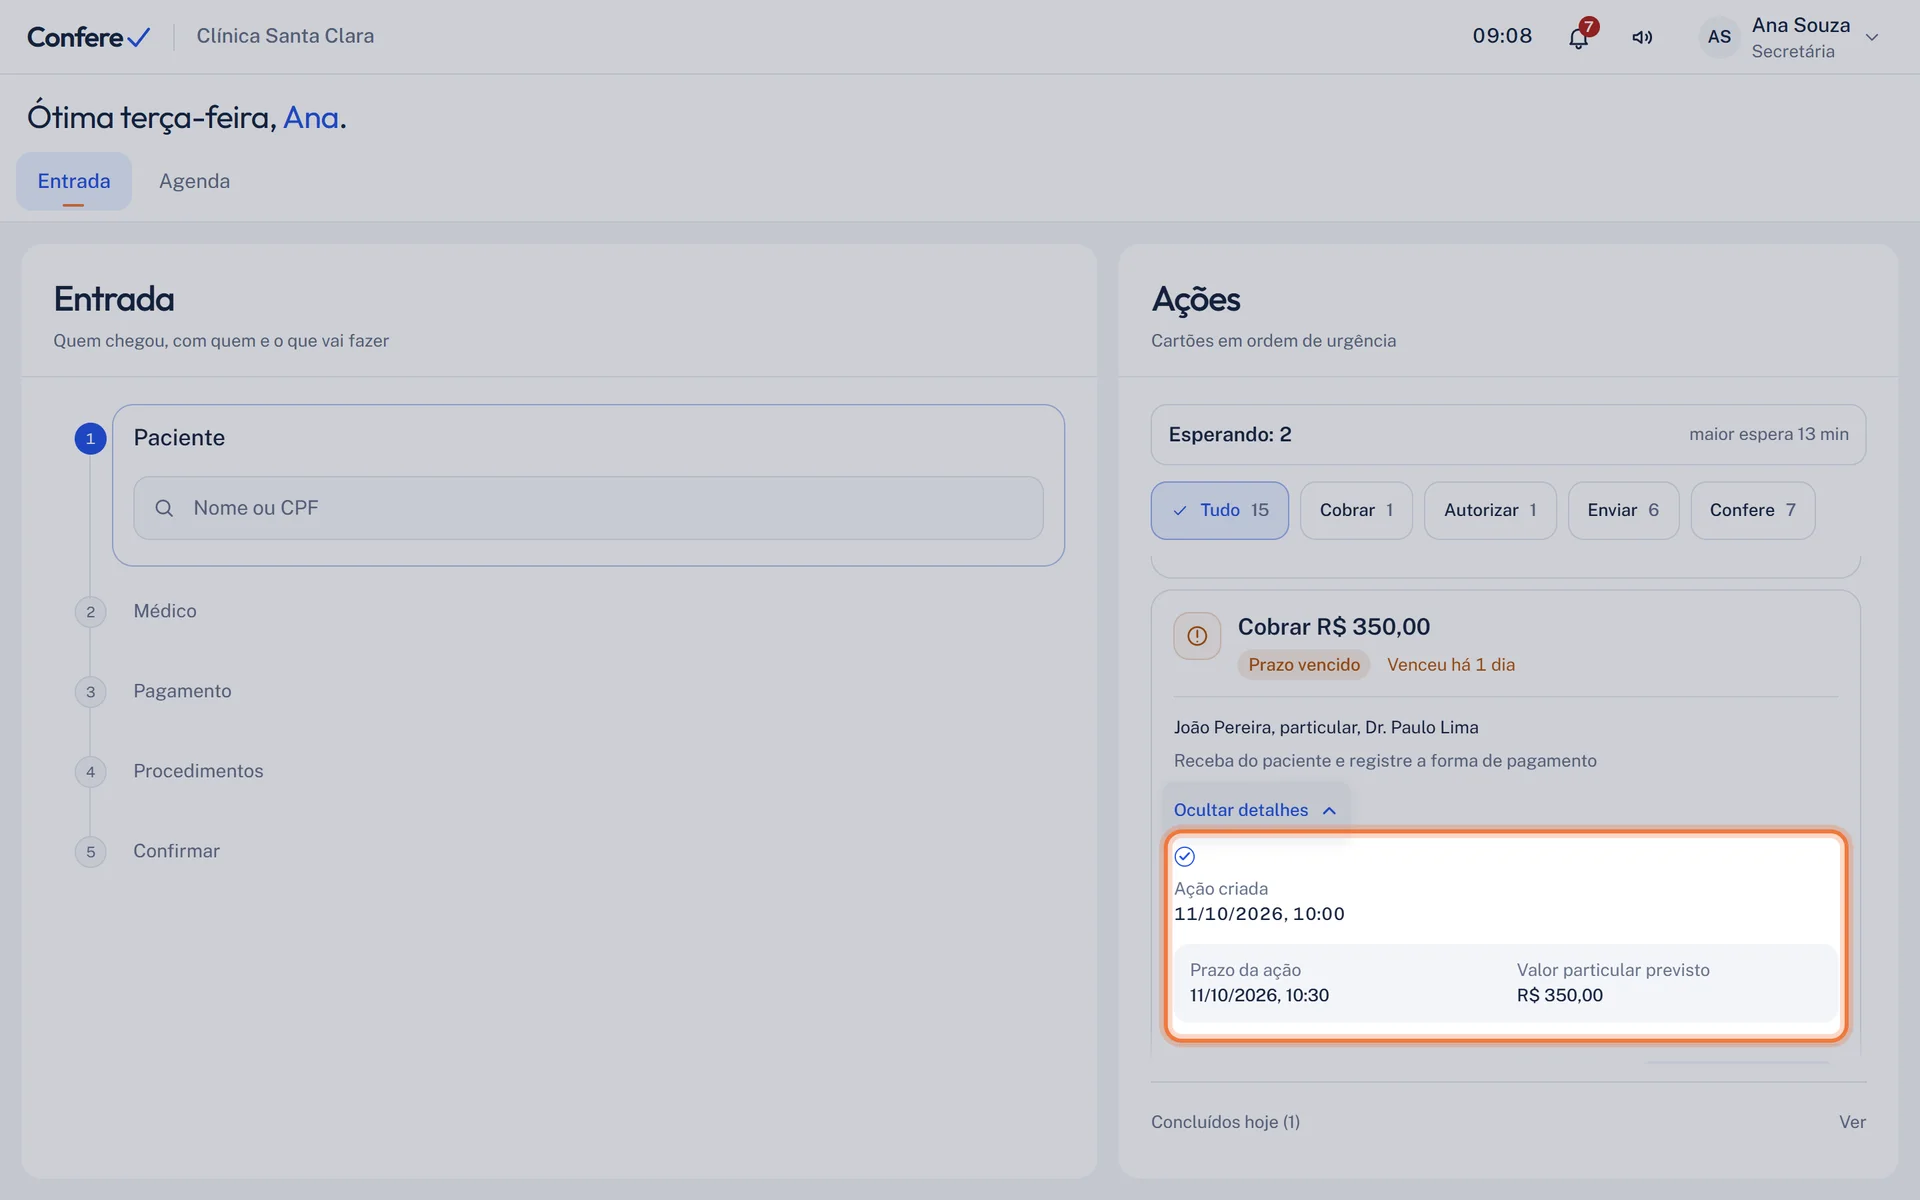Select the Tudo 15 filter chip
1920x1200 pixels.
[1219, 510]
